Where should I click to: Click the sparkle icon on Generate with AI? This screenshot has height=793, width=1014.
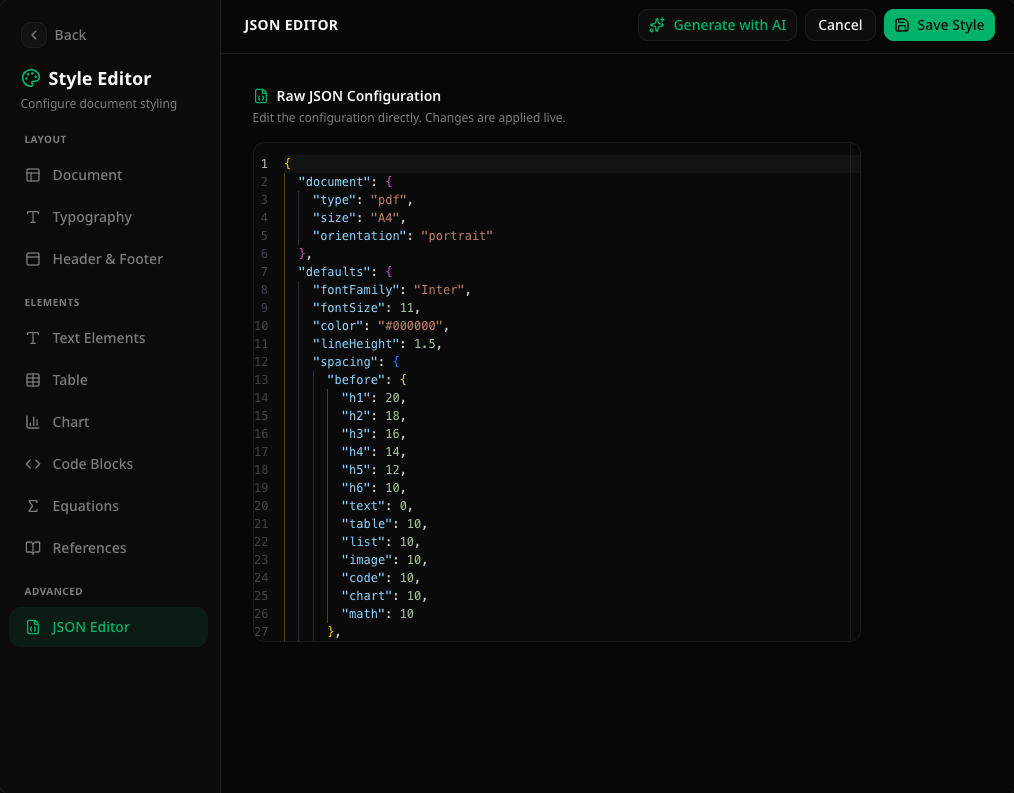point(658,24)
